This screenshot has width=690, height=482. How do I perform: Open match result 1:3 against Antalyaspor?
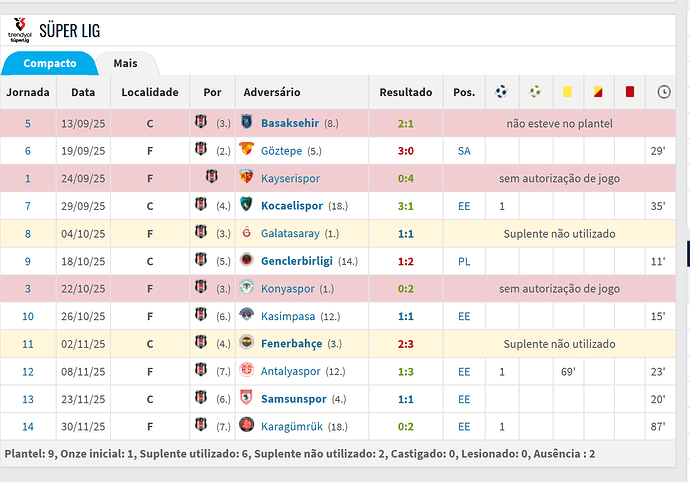click(x=406, y=372)
